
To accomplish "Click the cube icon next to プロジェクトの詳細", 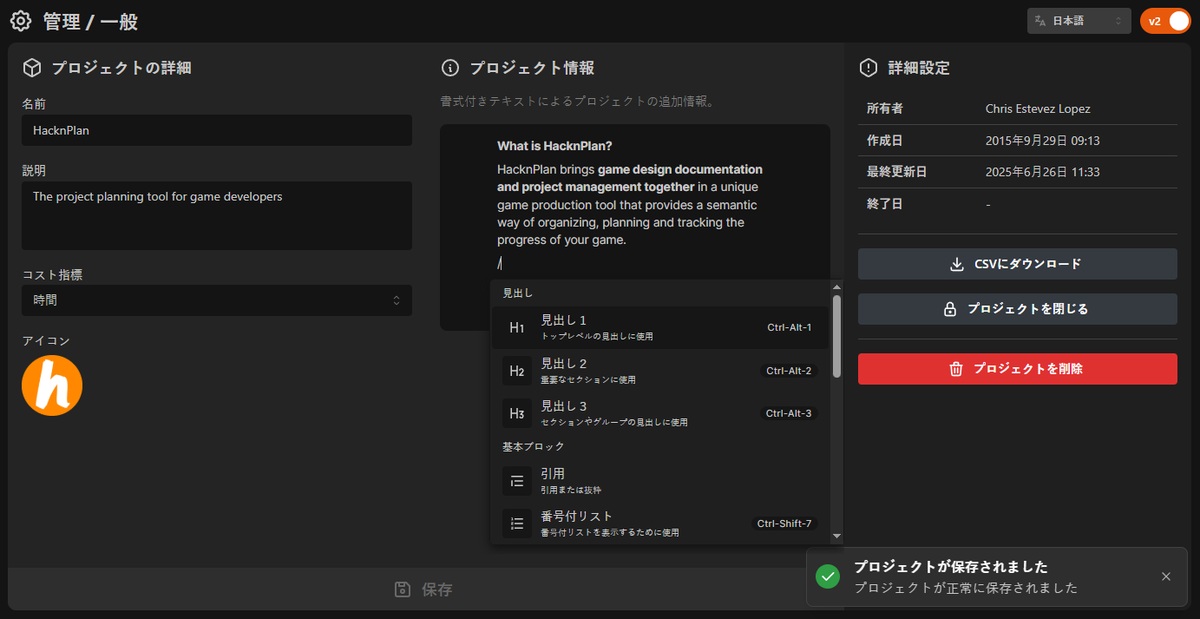I will click(33, 68).
